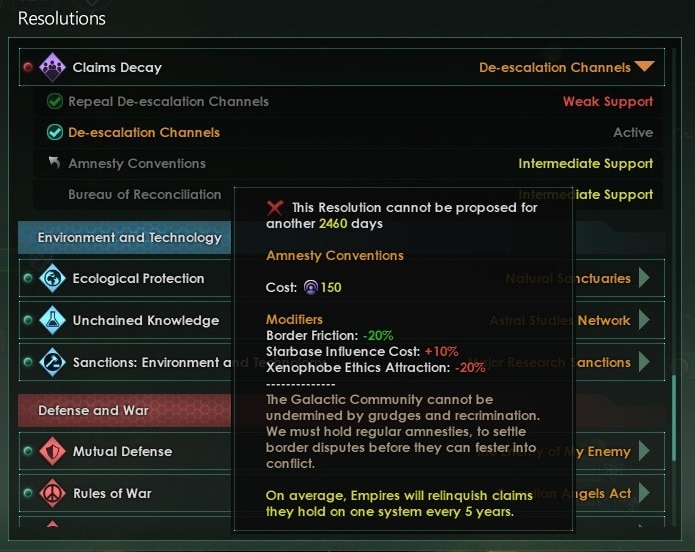
Task: Expand the Unchained Knowledge arrow
Action: [x=645, y=321]
